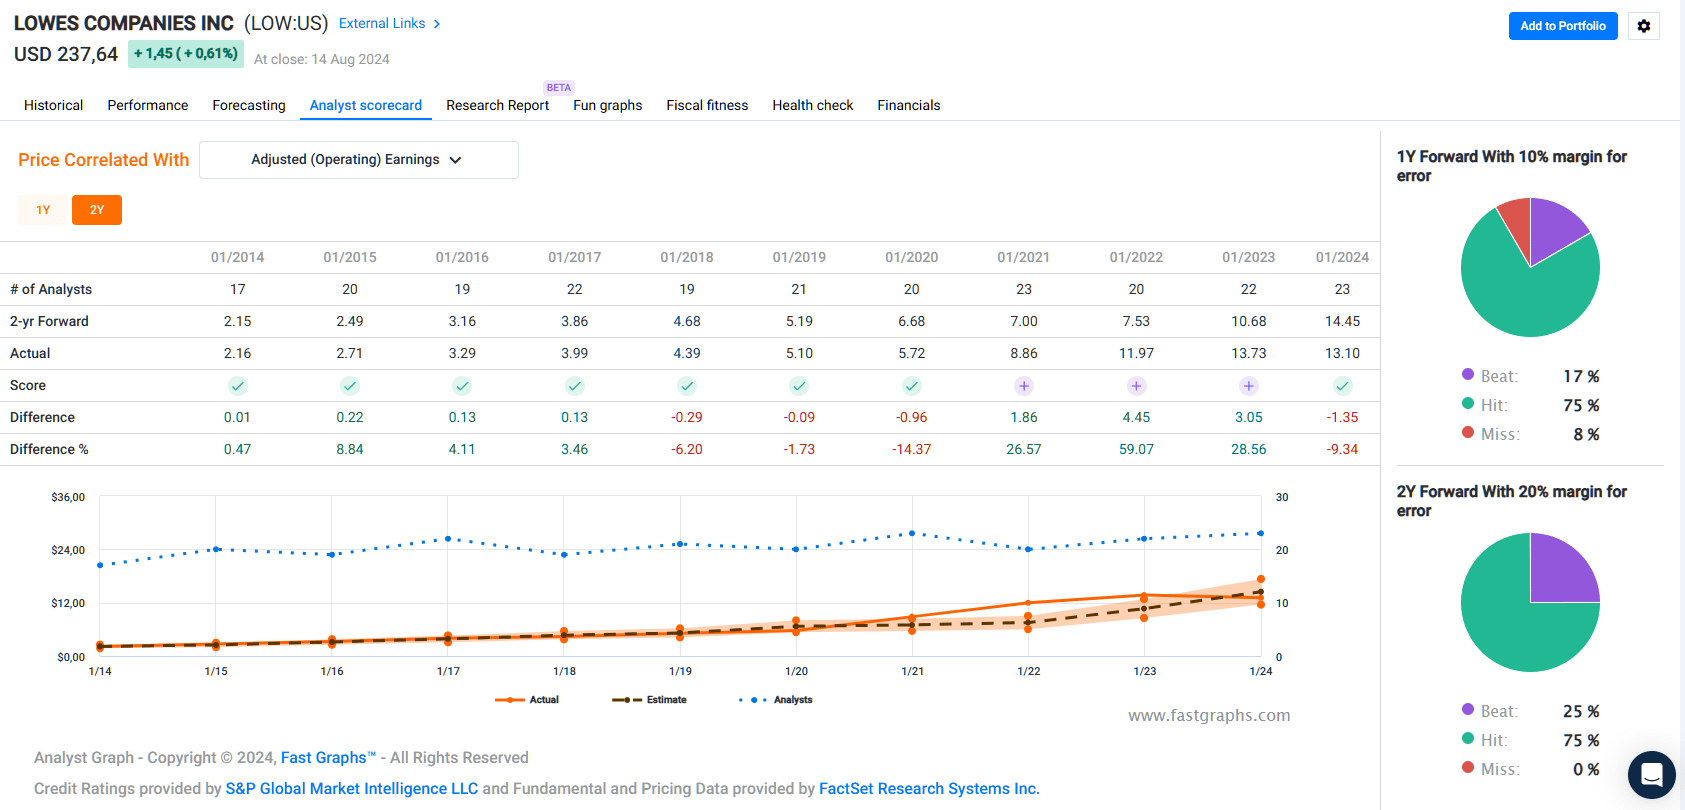
Task: Switch to the Forecasting tab
Action: point(248,105)
